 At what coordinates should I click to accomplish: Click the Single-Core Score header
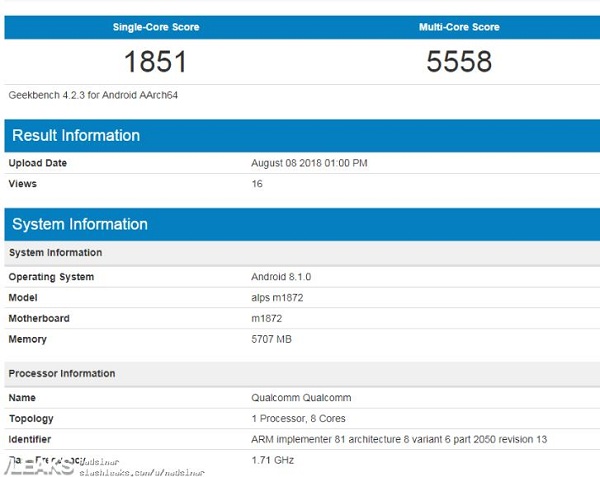click(x=154, y=27)
